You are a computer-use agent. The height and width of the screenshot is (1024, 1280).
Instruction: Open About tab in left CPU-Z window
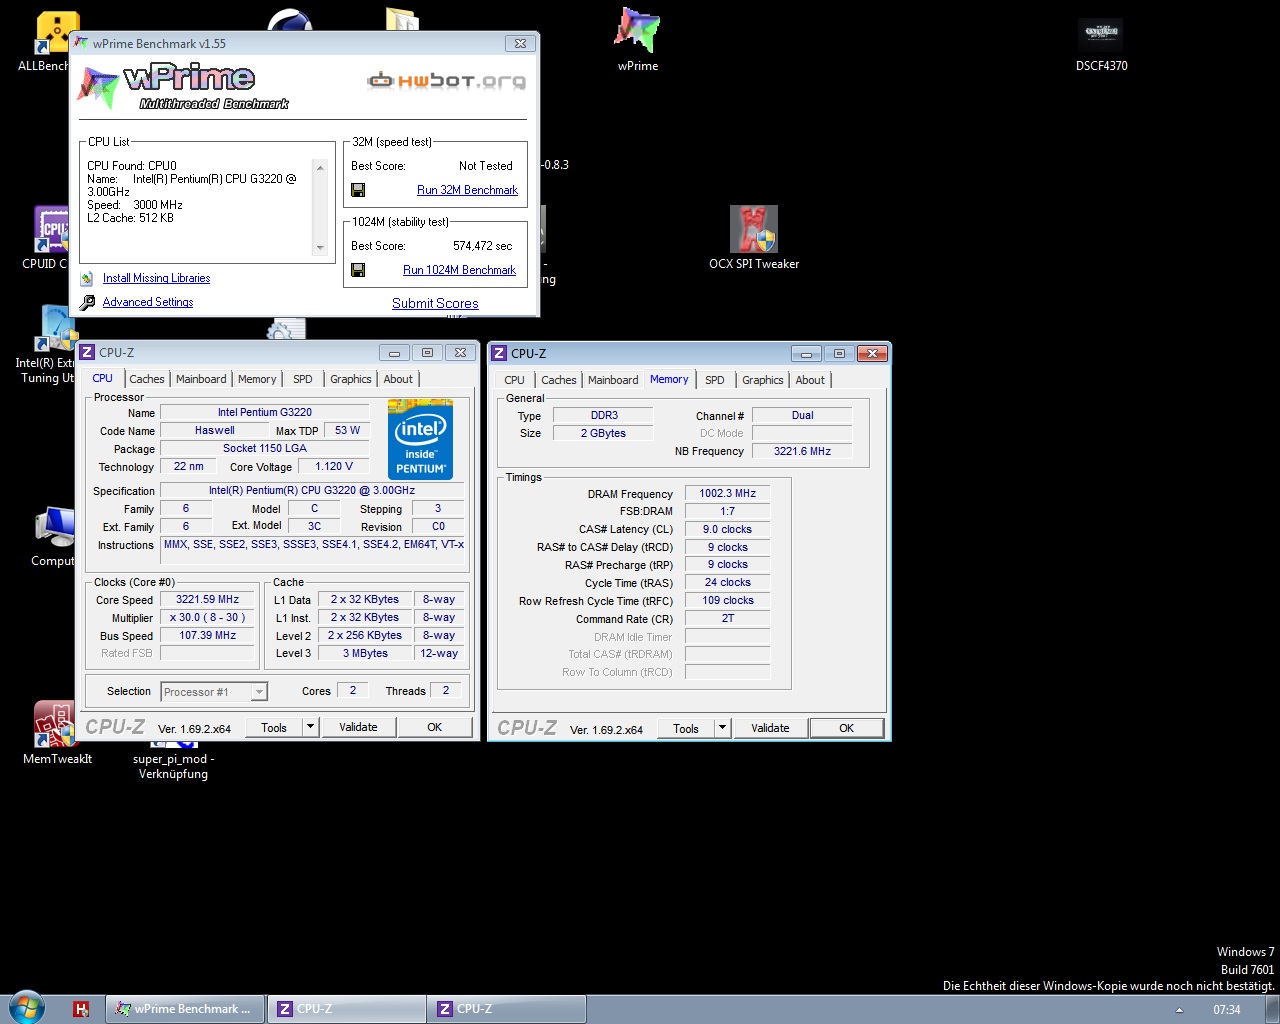coord(398,379)
